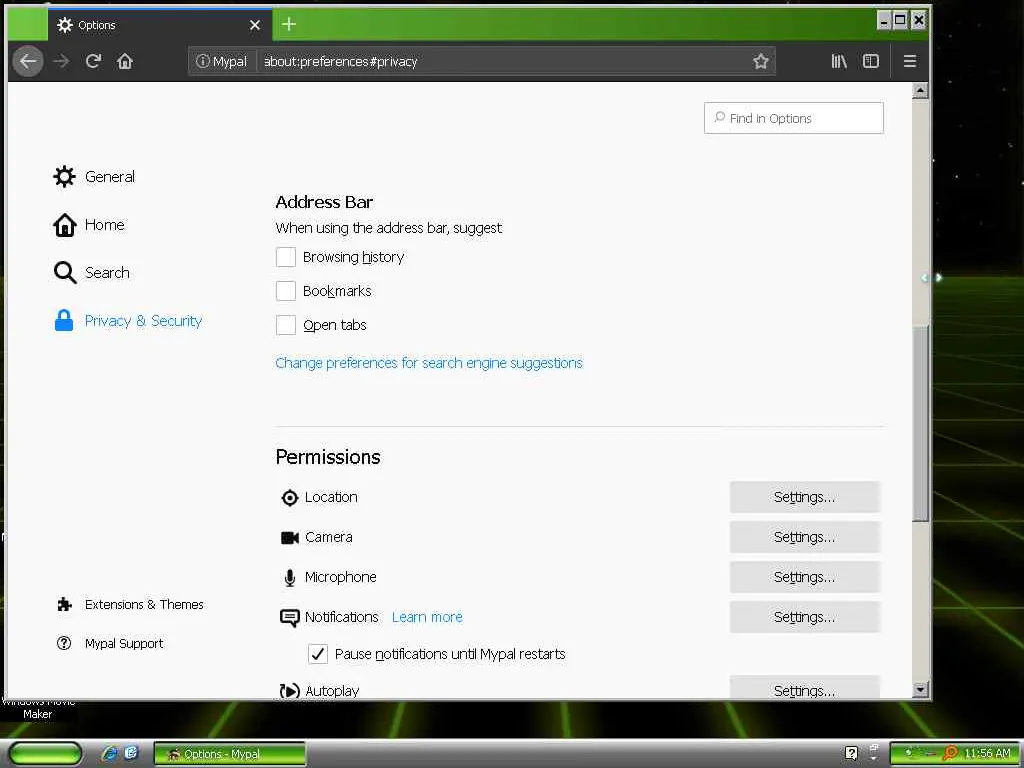Open Windows Movie Maker desktop shortcut
Screen dimensions: 1024x768
pos(38,708)
